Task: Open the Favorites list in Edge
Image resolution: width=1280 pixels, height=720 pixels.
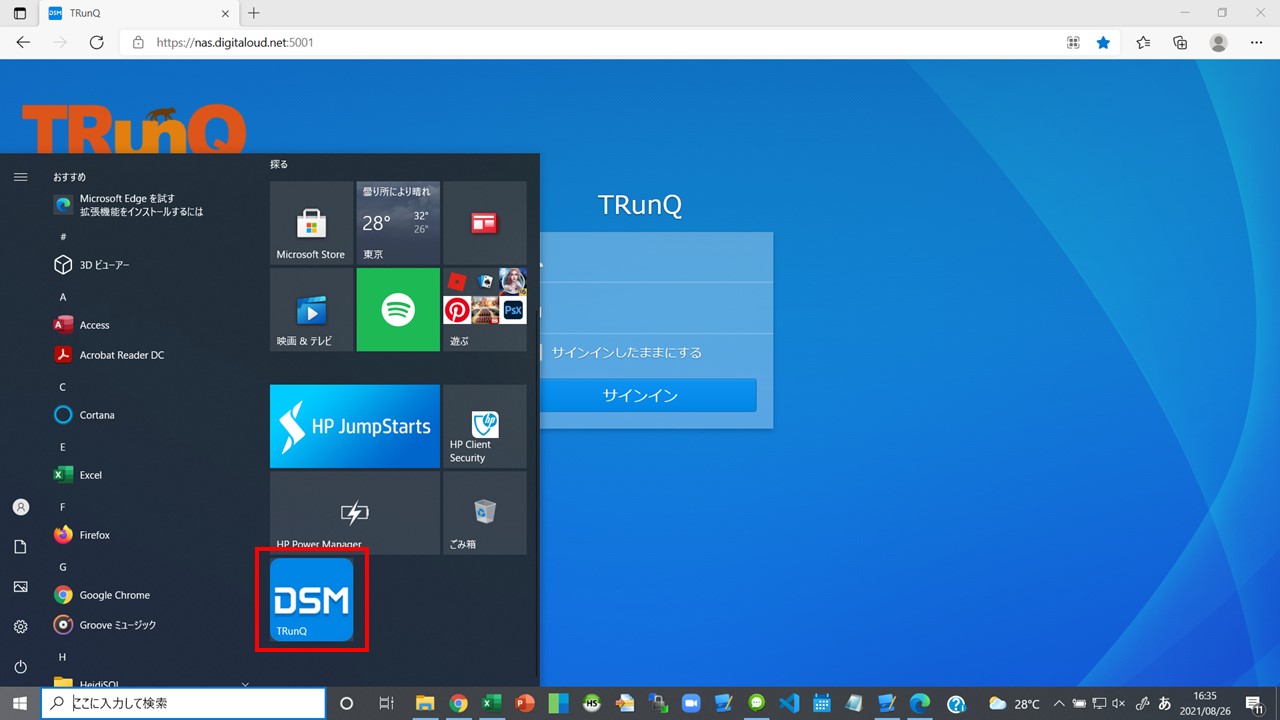Action: pos(1143,43)
